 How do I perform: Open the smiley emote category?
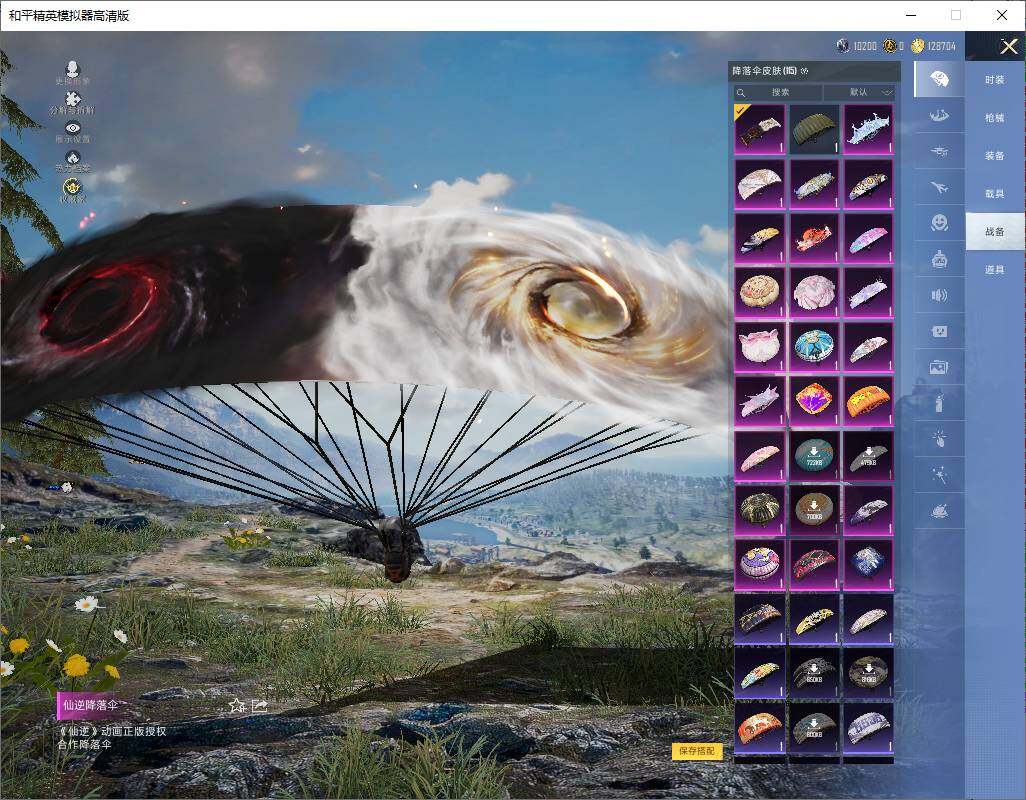(940, 223)
